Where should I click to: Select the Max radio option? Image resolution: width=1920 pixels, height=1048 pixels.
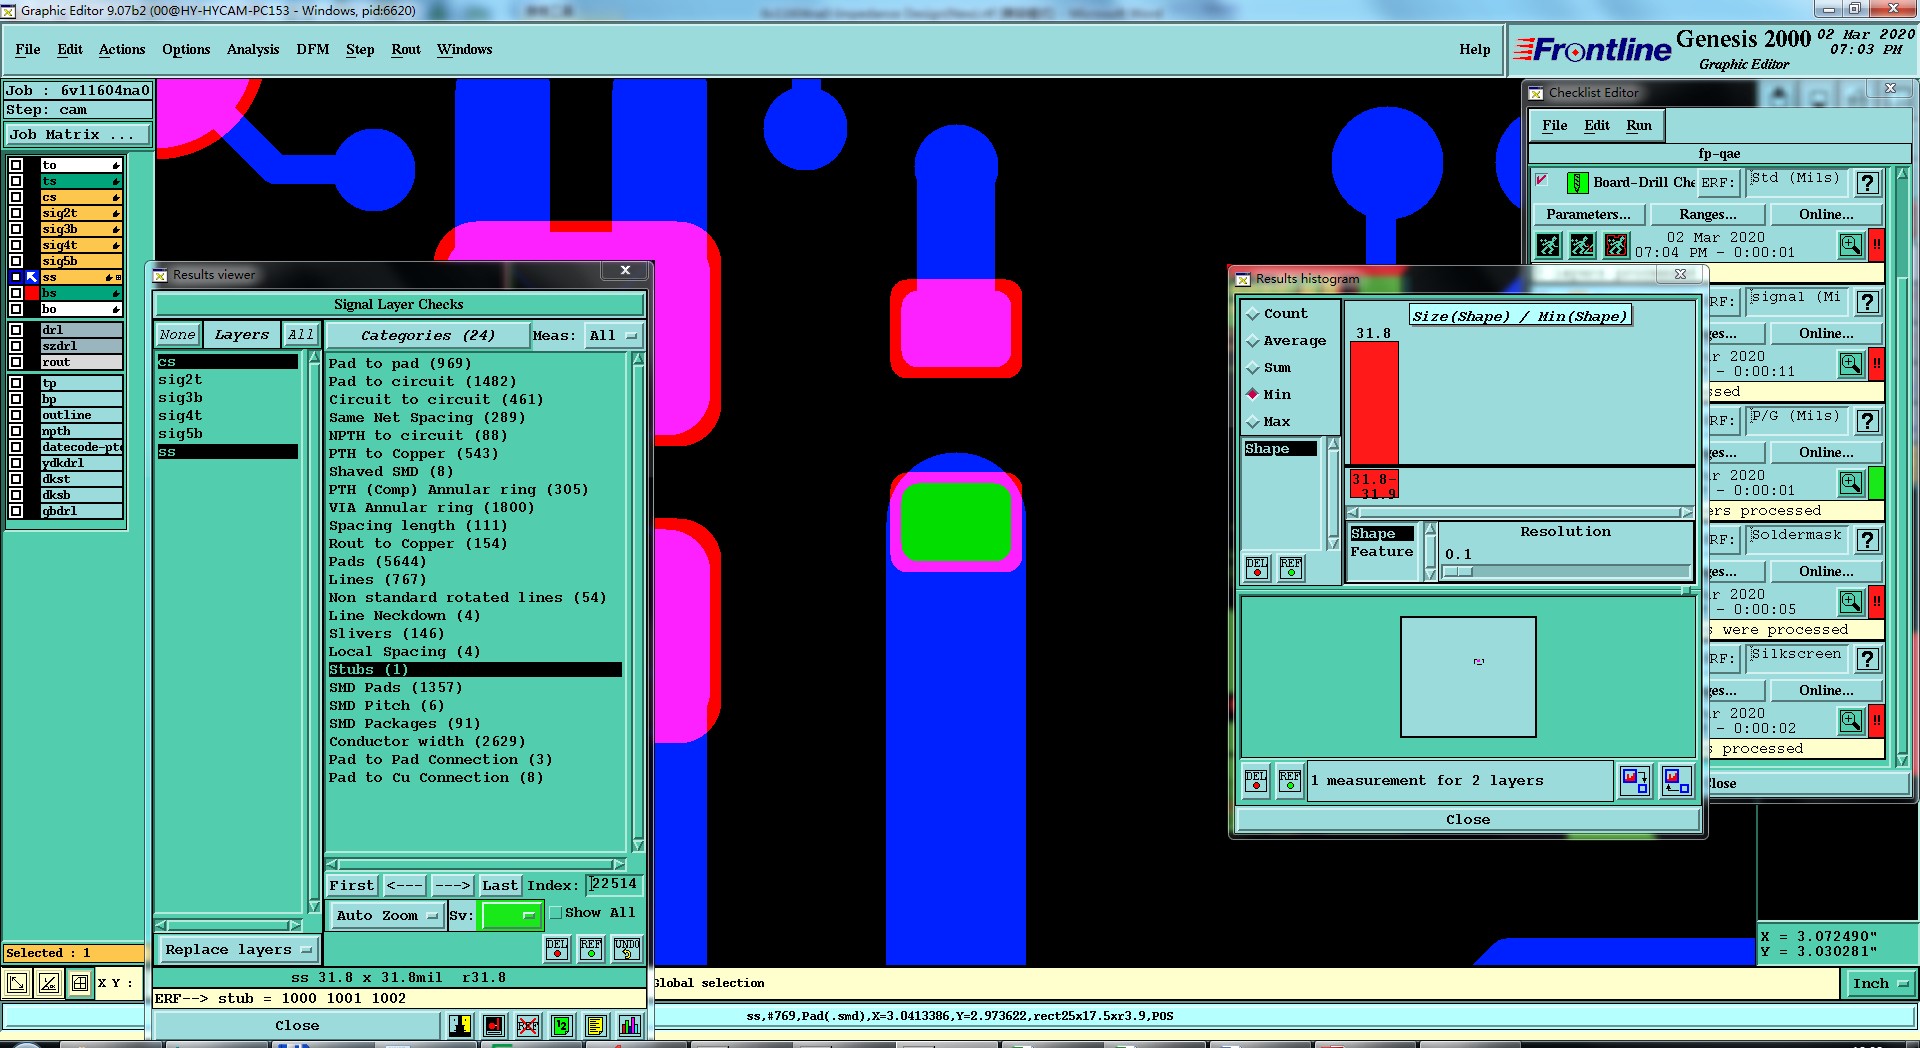pos(1269,422)
